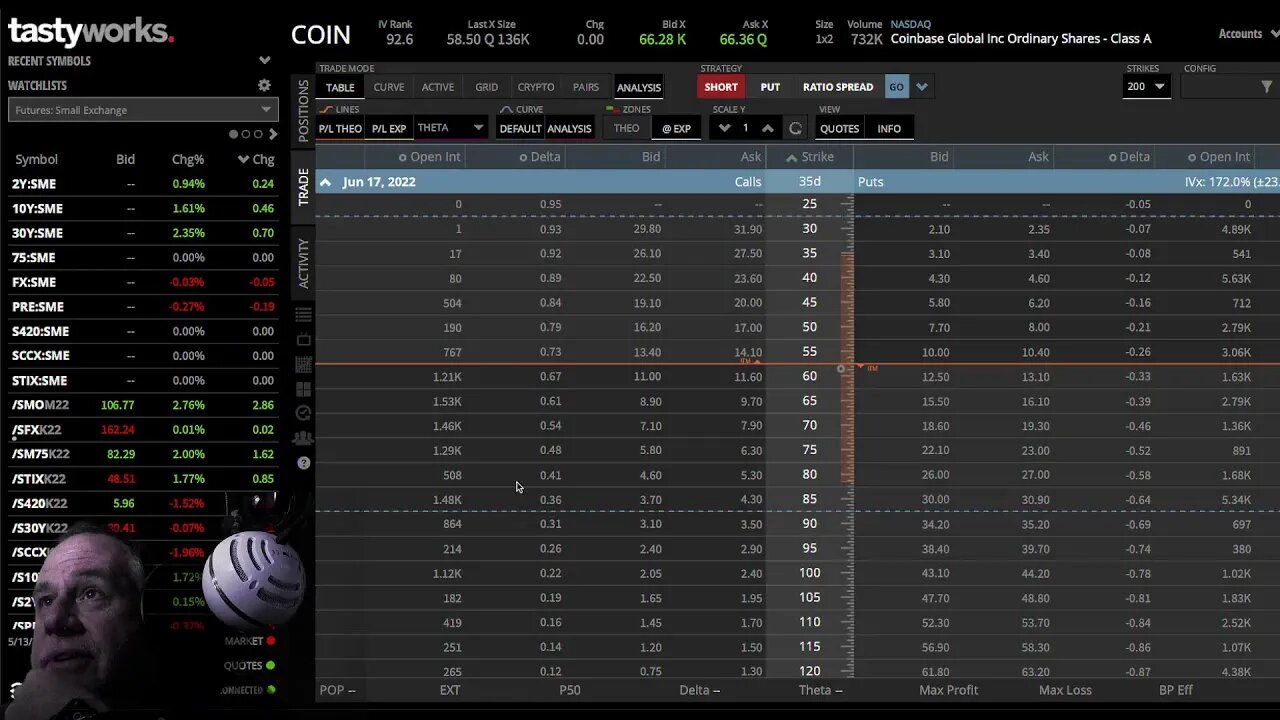Click the Open Int column dot on calls side
This screenshot has height=720, width=1280.
tap(403, 157)
